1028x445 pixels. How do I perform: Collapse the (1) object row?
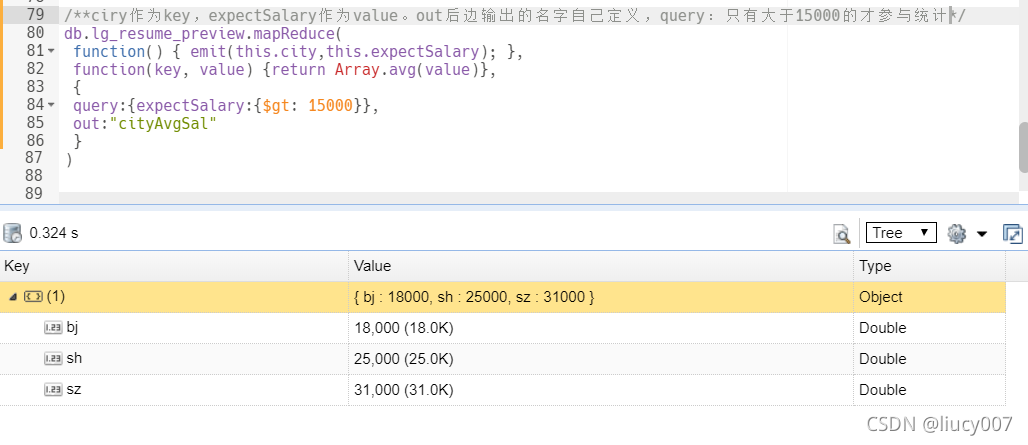[x=13, y=297]
